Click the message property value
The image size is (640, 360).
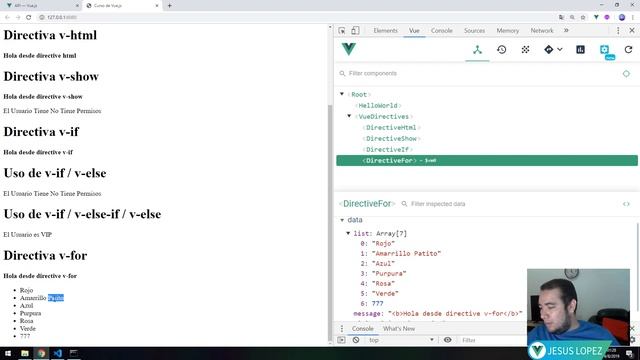[x=455, y=313]
